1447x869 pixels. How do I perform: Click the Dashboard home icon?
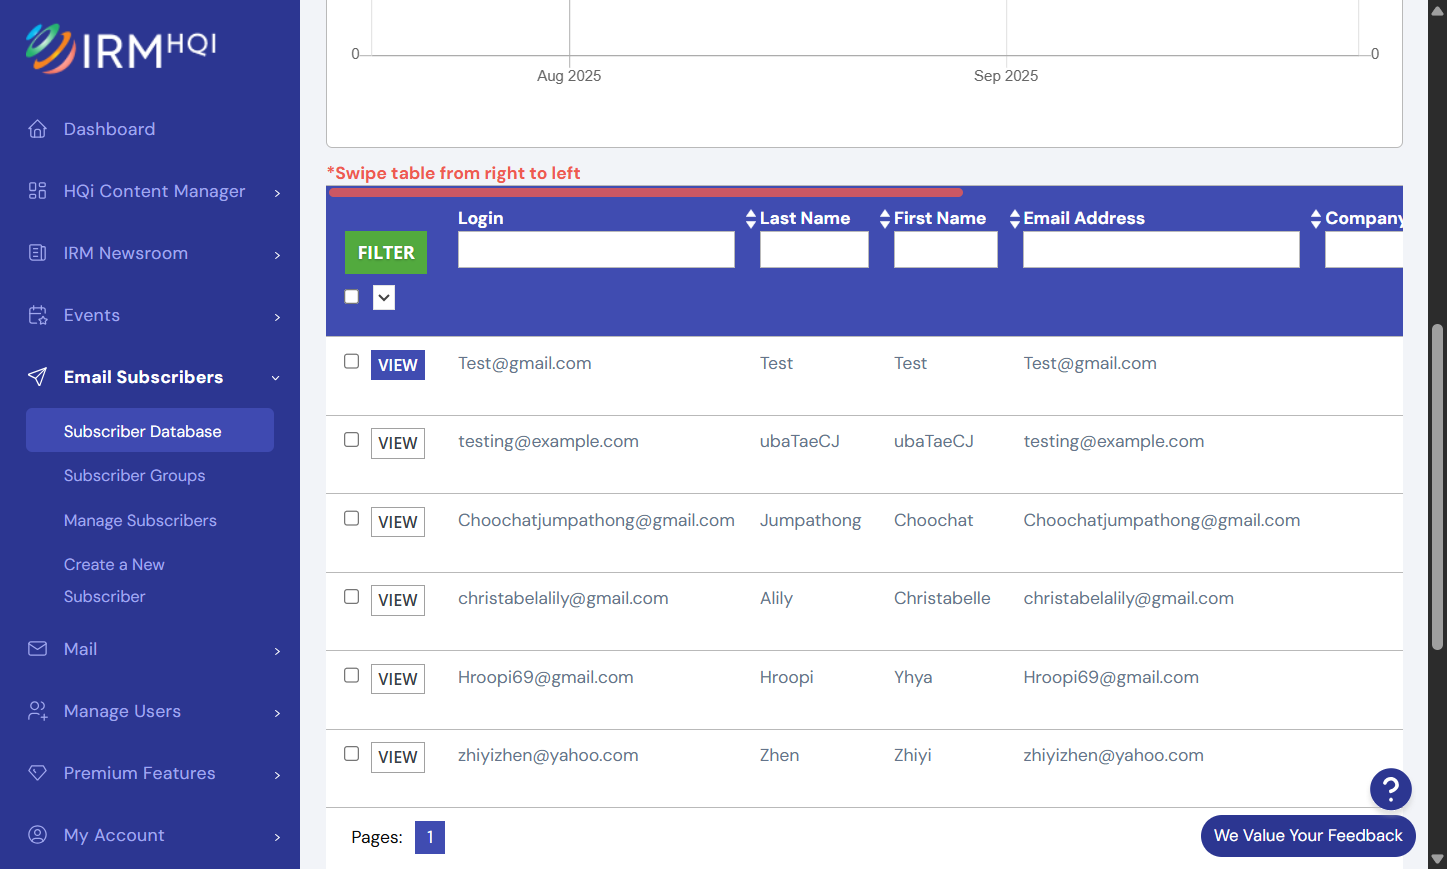(38, 129)
